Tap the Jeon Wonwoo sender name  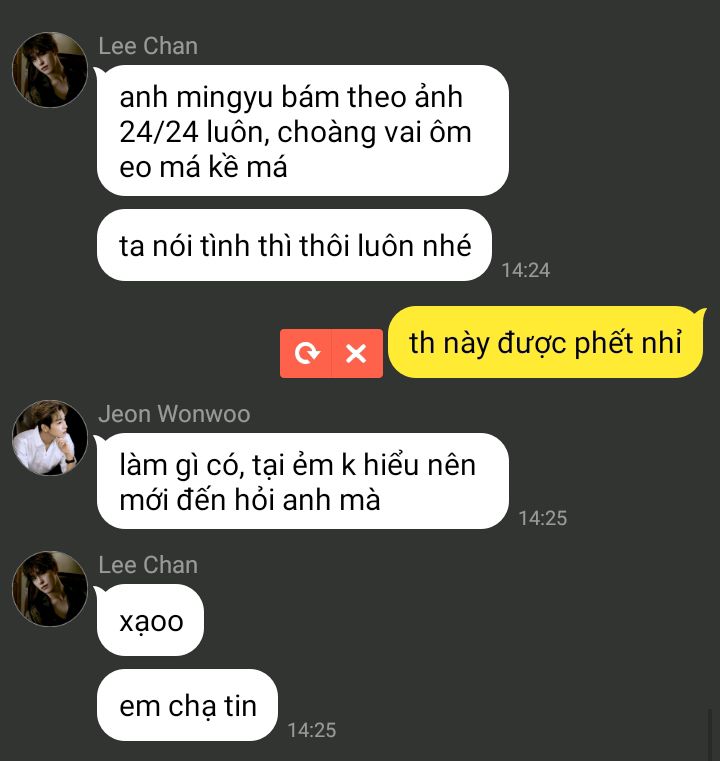point(174,414)
